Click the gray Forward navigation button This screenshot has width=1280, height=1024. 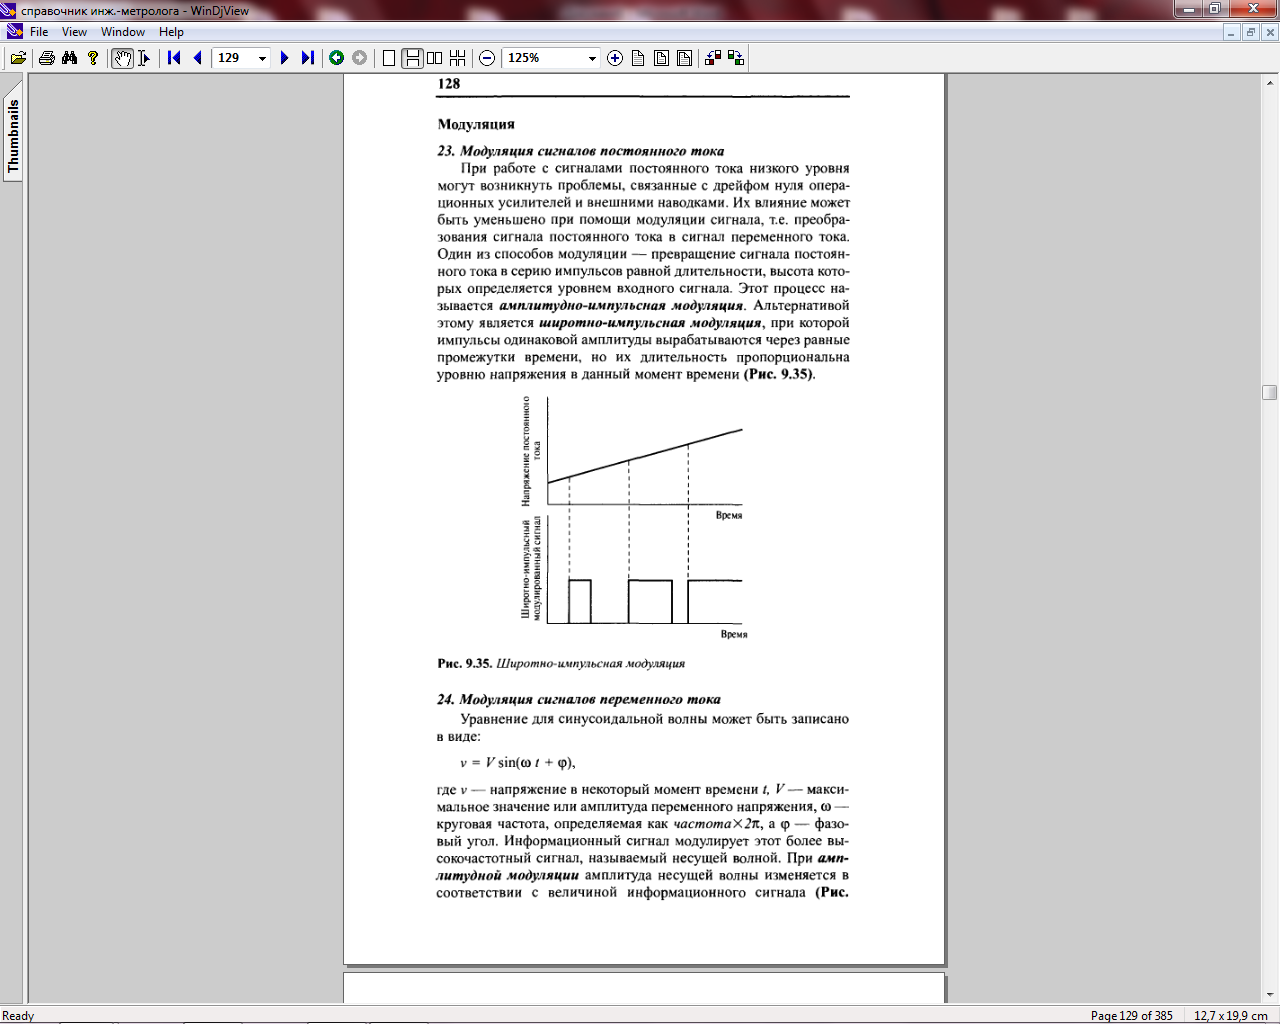360,58
